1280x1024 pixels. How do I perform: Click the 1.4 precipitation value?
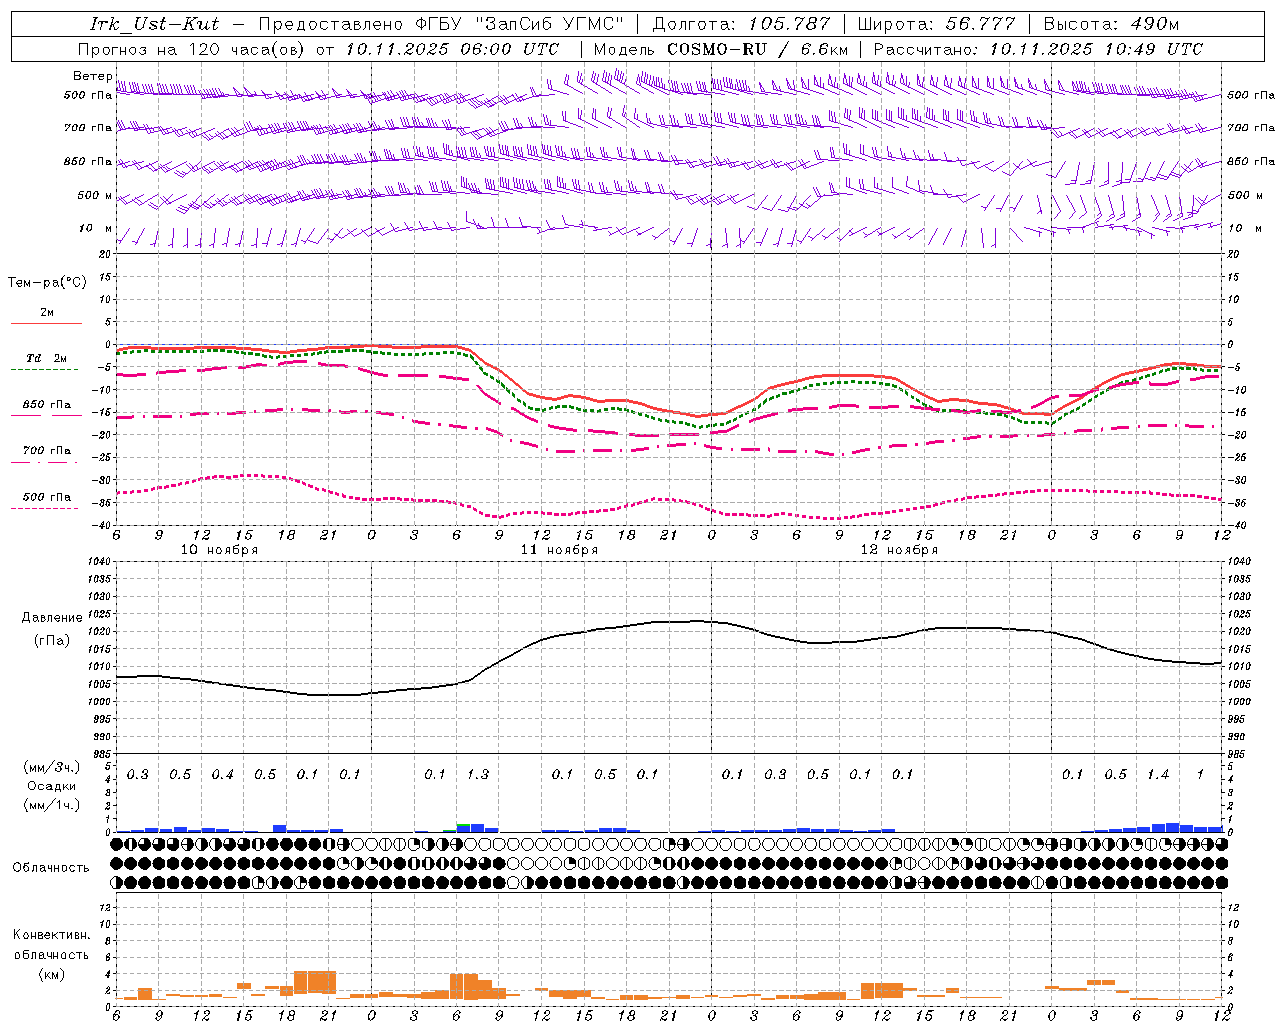[1158, 774]
